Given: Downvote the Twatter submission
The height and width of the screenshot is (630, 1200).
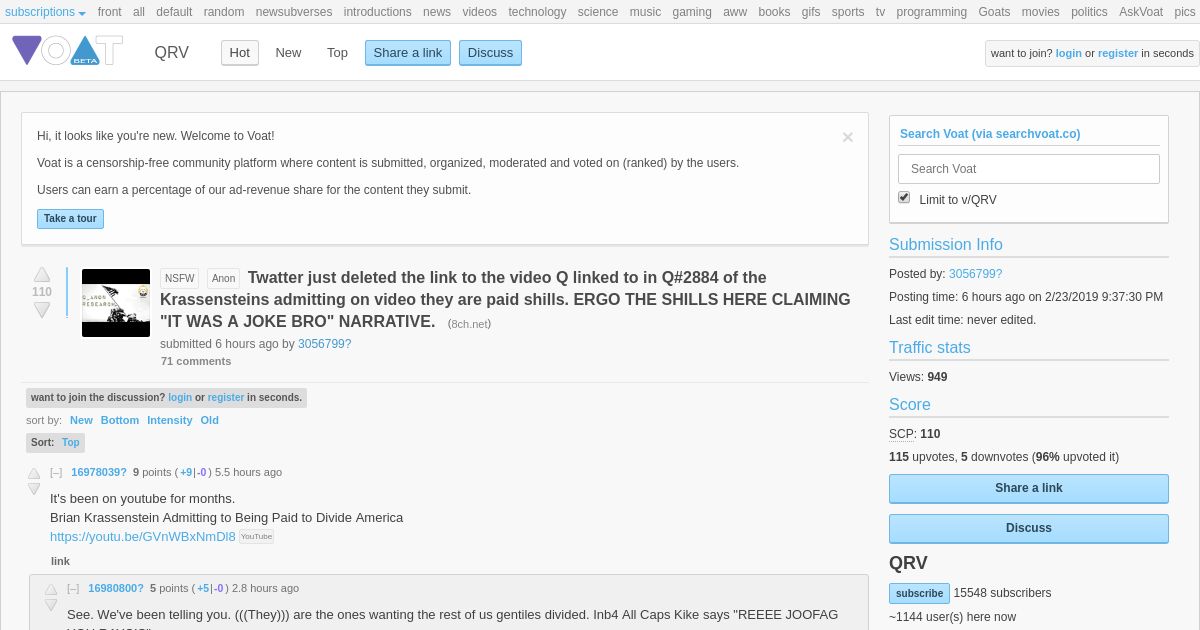Looking at the screenshot, I should pos(42,310).
